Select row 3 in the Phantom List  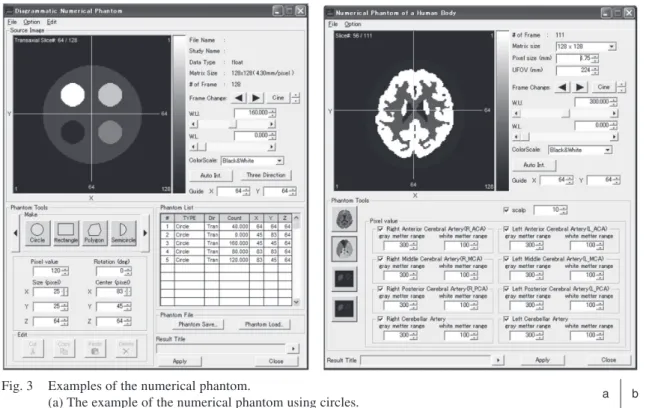(x=226, y=243)
